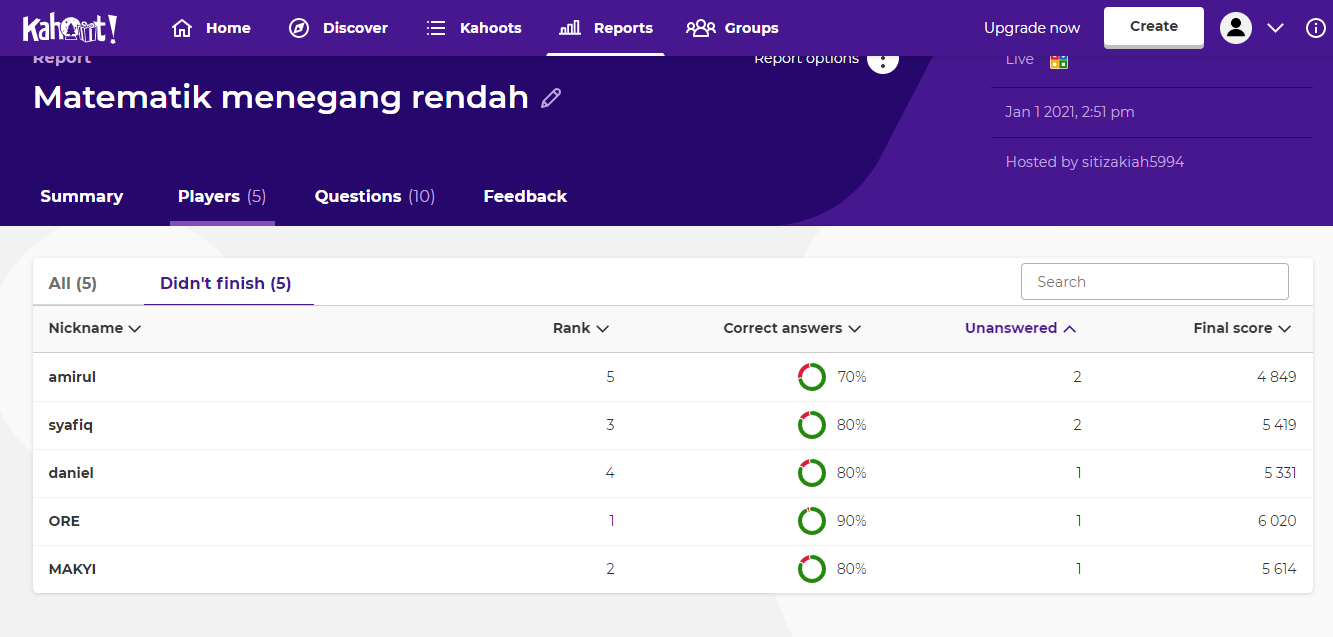Image resolution: width=1333 pixels, height=637 pixels.
Task: Open Groups in navigation
Action: [x=733, y=28]
